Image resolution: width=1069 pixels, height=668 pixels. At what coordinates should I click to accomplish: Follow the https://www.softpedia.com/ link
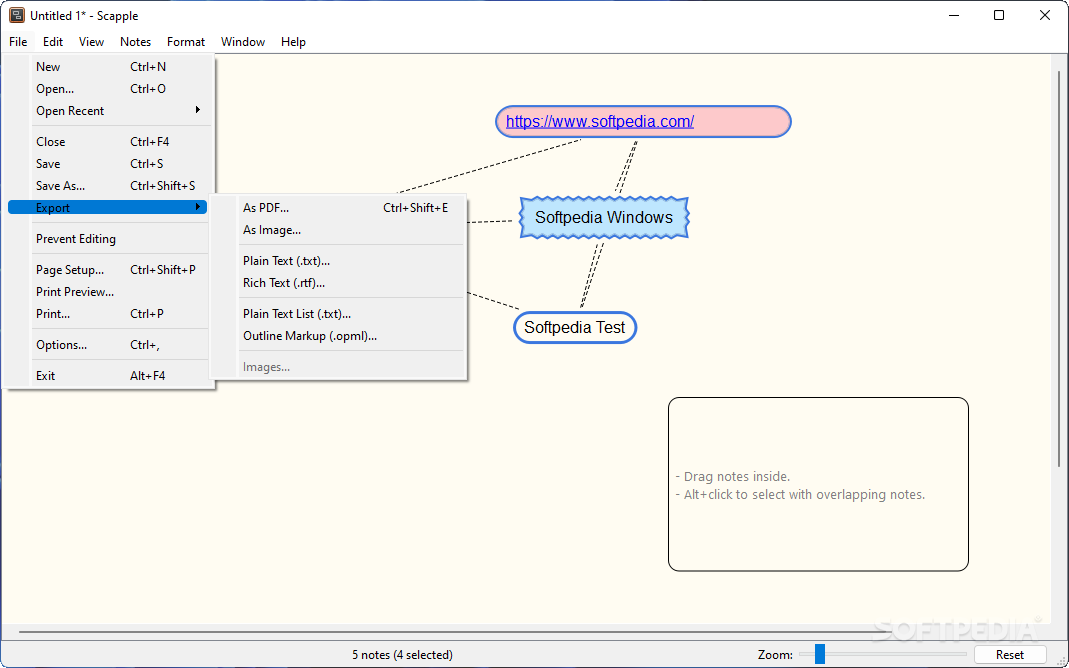click(x=600, y=122)
